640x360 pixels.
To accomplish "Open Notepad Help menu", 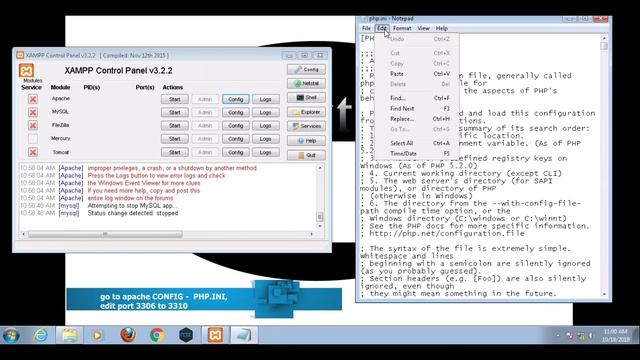I will tap(442, 28).
